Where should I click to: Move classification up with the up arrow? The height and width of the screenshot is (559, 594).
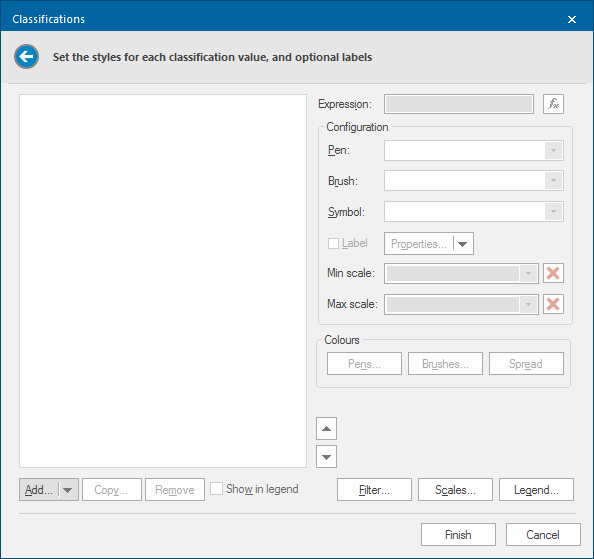click(326, 429)
